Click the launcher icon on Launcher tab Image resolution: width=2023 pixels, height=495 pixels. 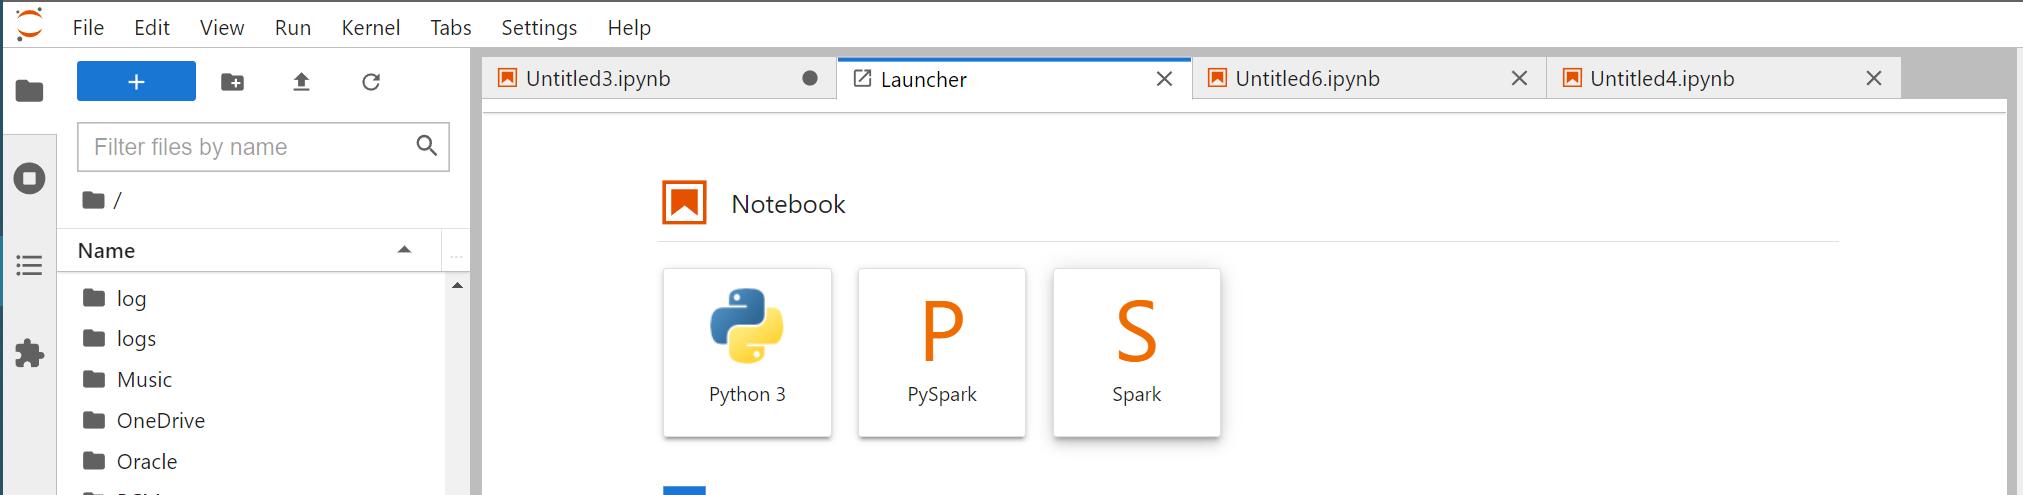[x=862, y=79]
